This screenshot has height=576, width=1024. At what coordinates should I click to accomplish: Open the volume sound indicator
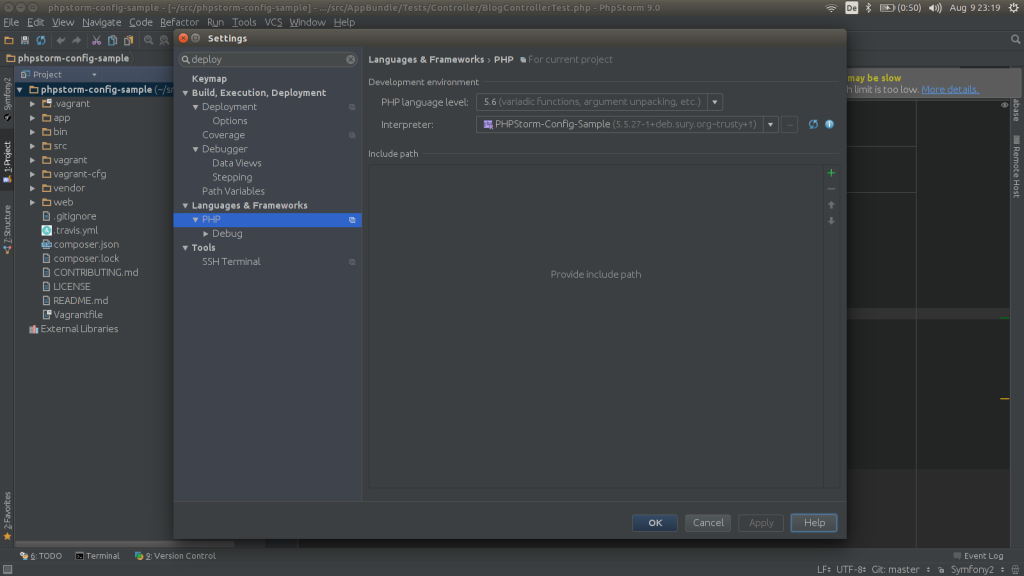pos(935,8)
